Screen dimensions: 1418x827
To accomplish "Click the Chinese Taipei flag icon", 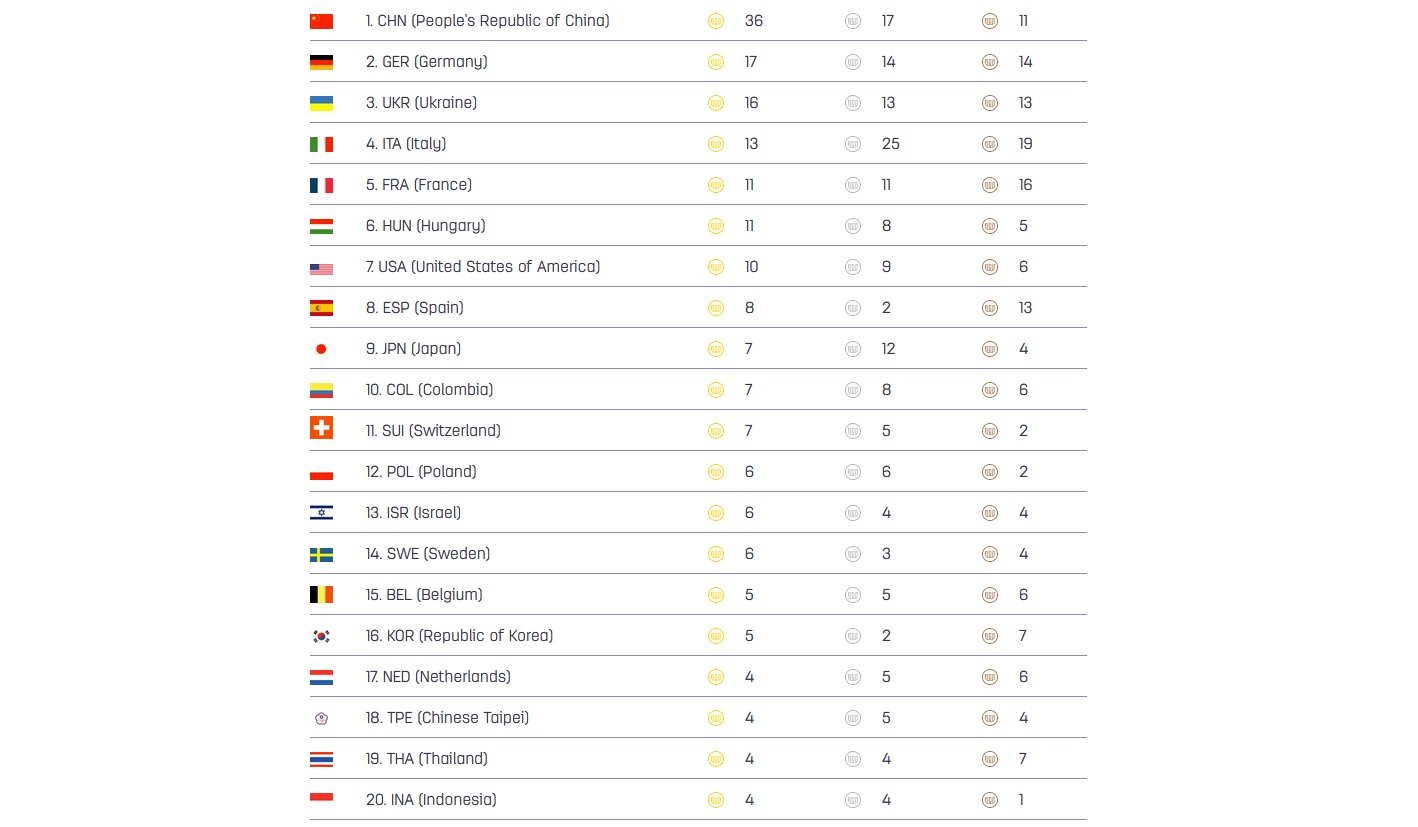I will [x=321, y=718].
